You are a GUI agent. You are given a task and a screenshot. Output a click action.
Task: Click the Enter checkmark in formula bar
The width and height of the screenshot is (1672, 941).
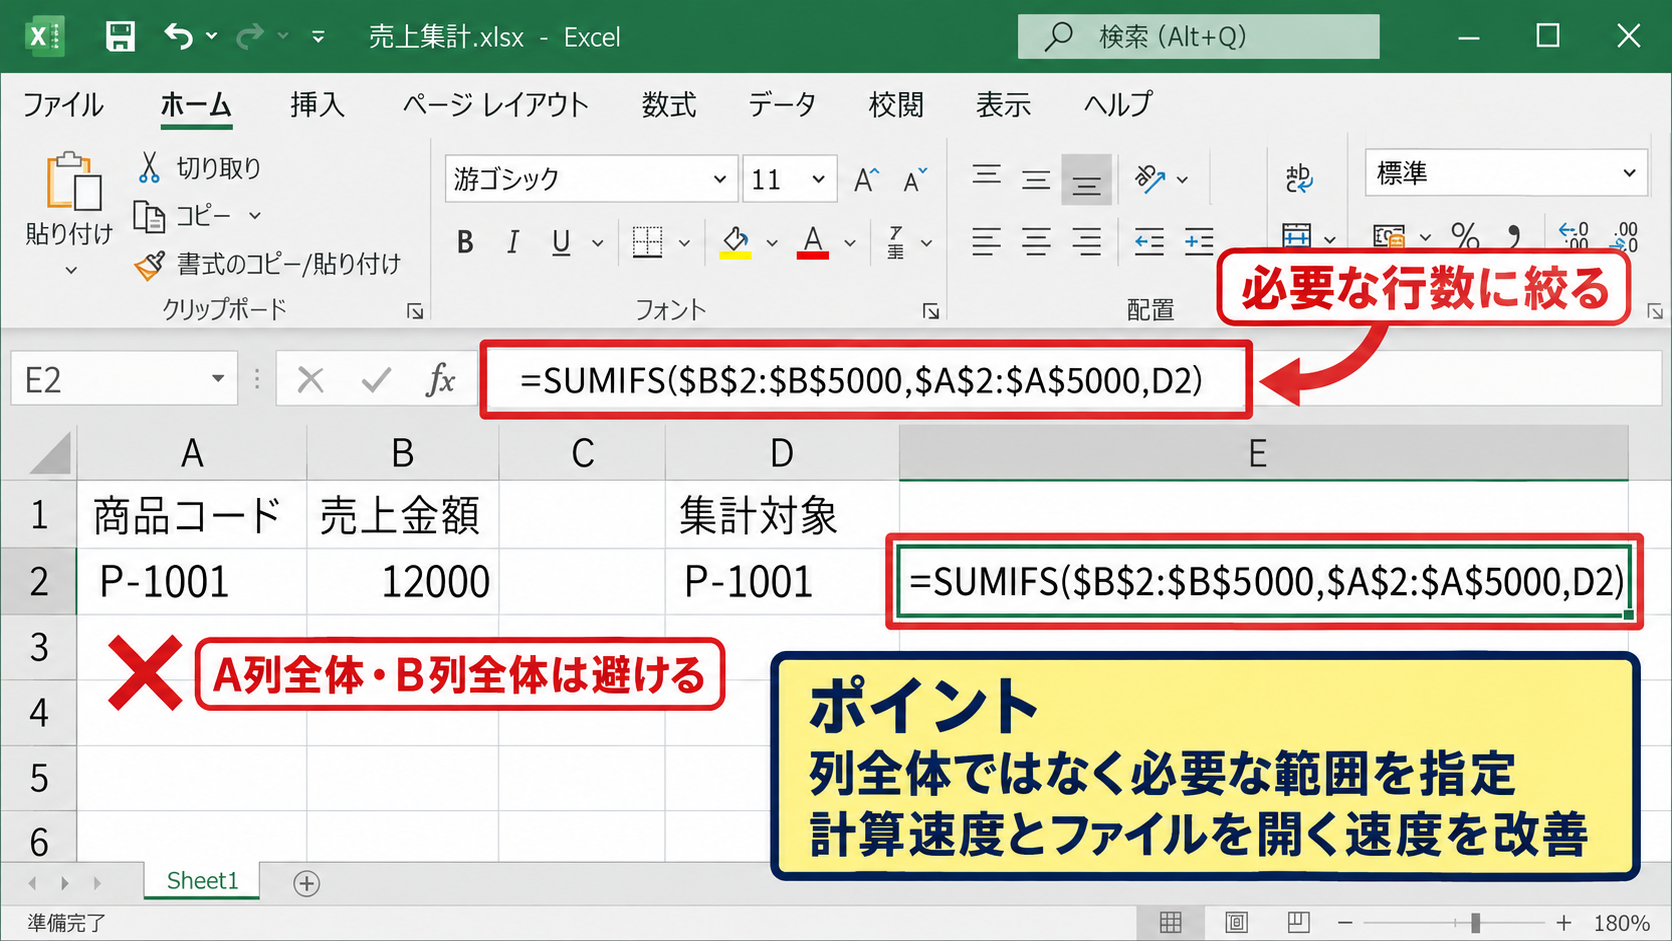[x=376, y=380]
